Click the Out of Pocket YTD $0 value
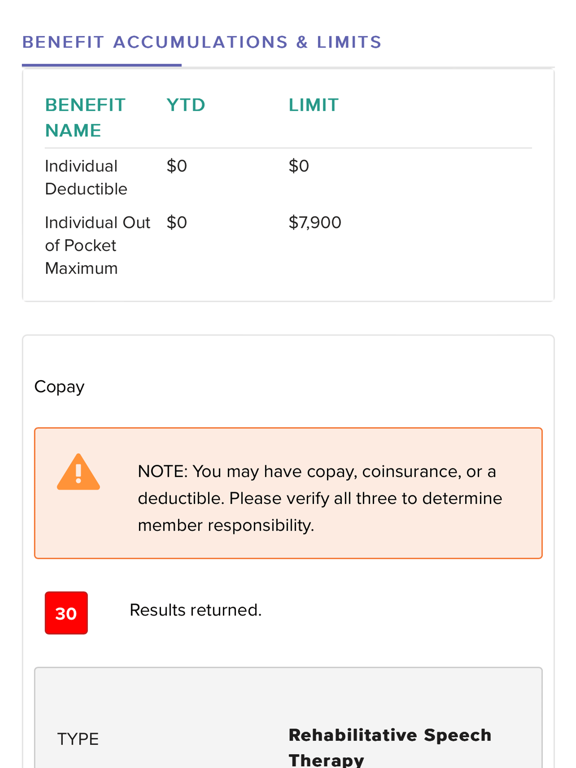 pyautogui.click(x=177, y=222)
